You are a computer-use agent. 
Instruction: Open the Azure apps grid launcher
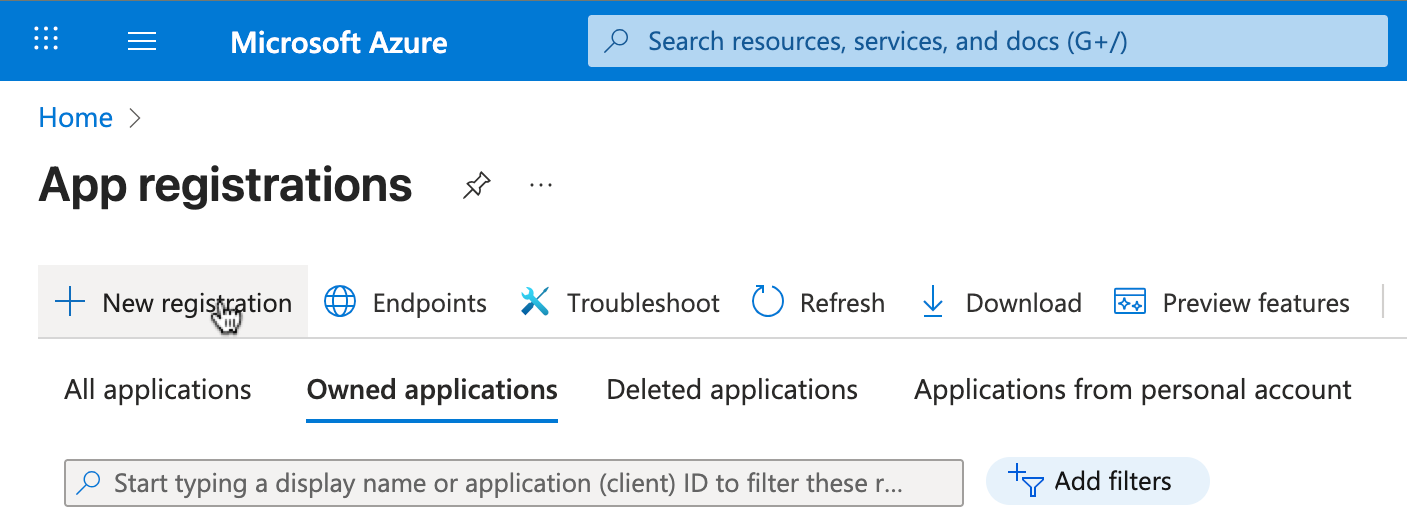point(46,40)
